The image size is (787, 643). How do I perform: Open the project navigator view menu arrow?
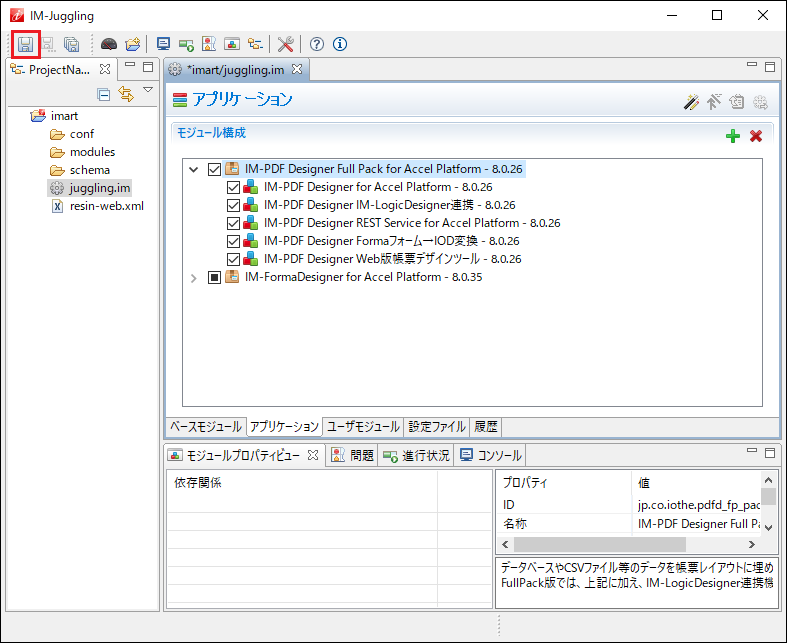tap(148, 91)
